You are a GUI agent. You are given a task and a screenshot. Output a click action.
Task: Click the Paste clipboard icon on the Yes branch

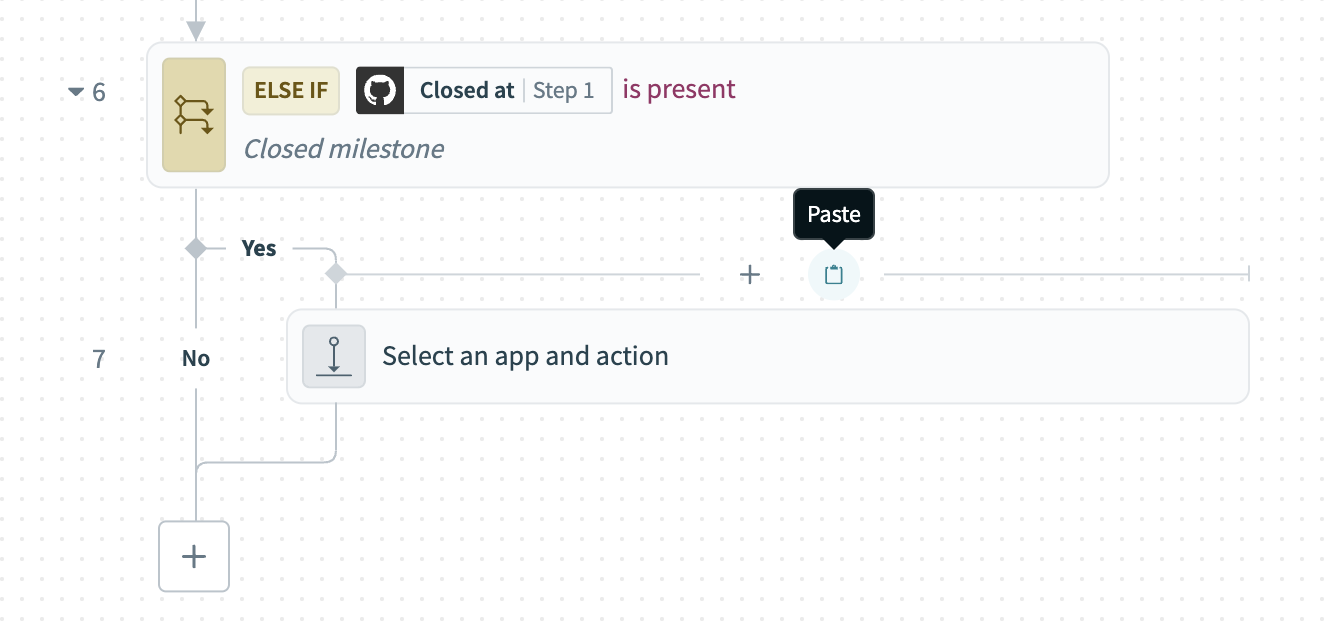point(834,274)
